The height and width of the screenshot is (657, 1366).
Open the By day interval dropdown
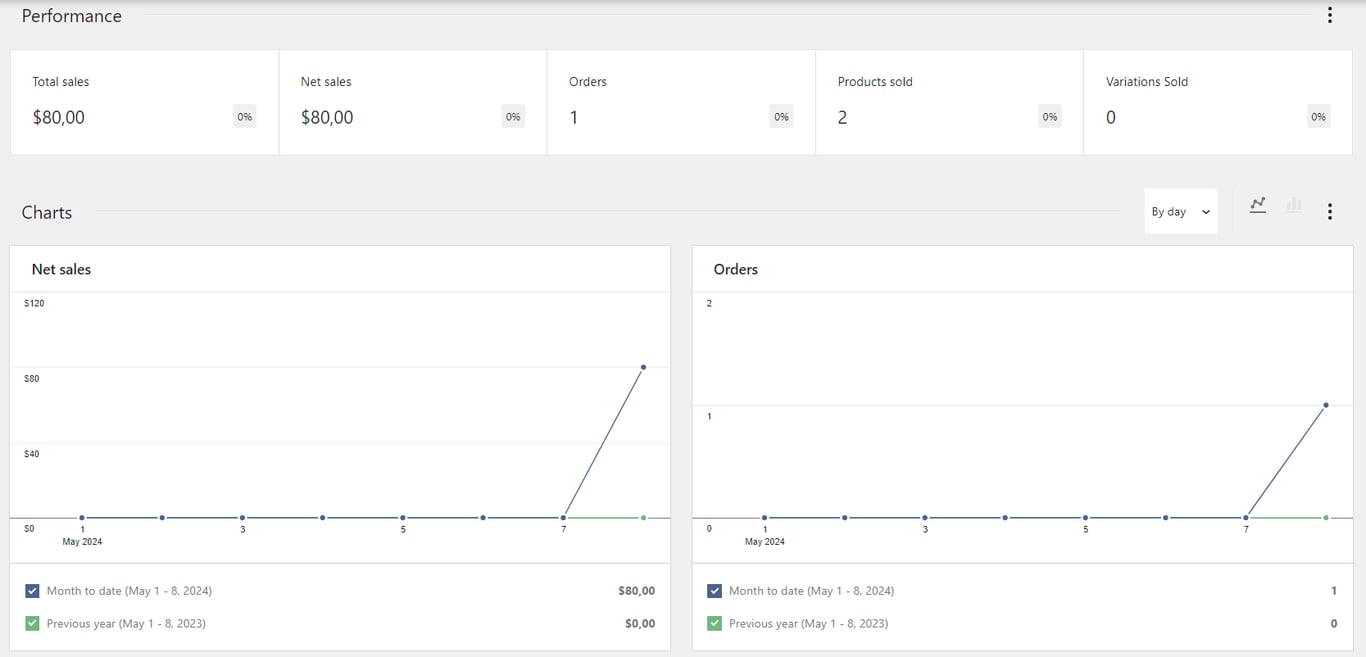point(1180,211)
